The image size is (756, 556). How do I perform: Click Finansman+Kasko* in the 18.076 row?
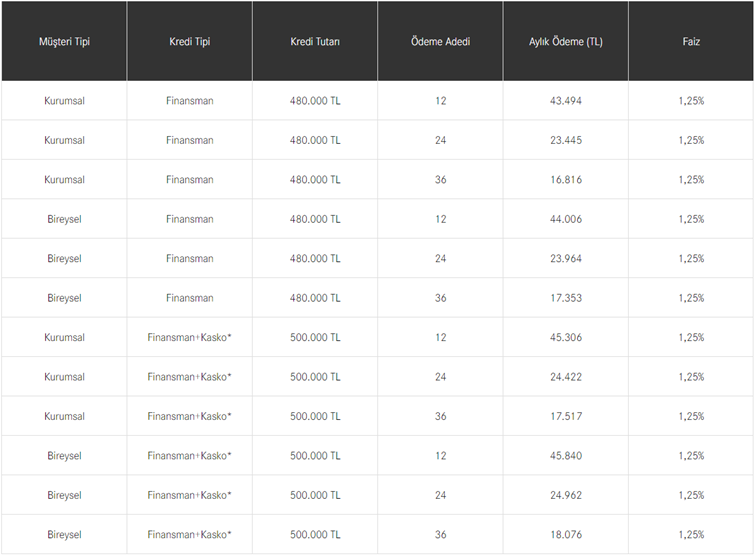pyautogui.click(x=190, y=535)
